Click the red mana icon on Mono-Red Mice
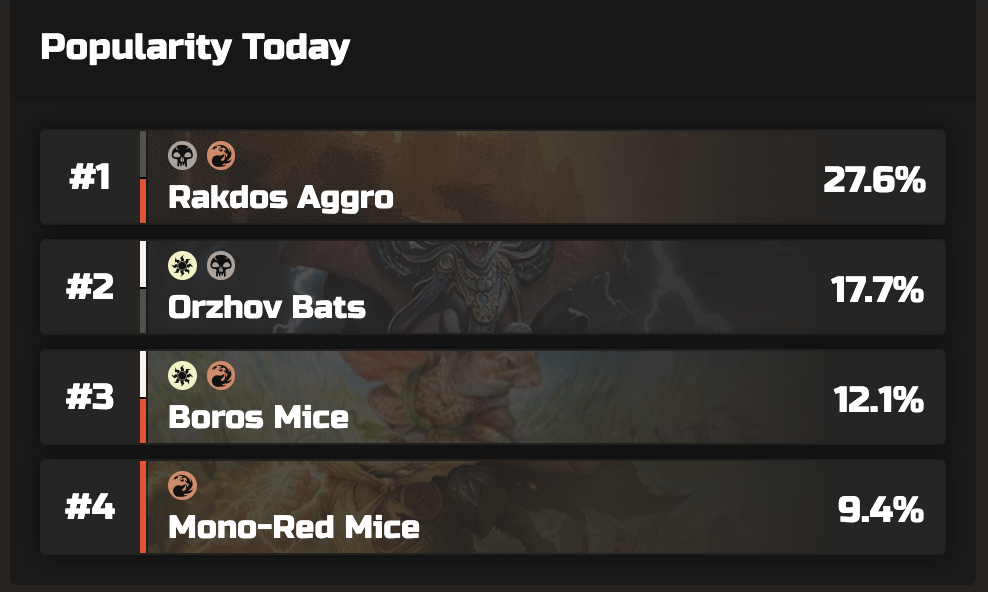The width and height of the screenshot is (988, 592). click(183, 486)
